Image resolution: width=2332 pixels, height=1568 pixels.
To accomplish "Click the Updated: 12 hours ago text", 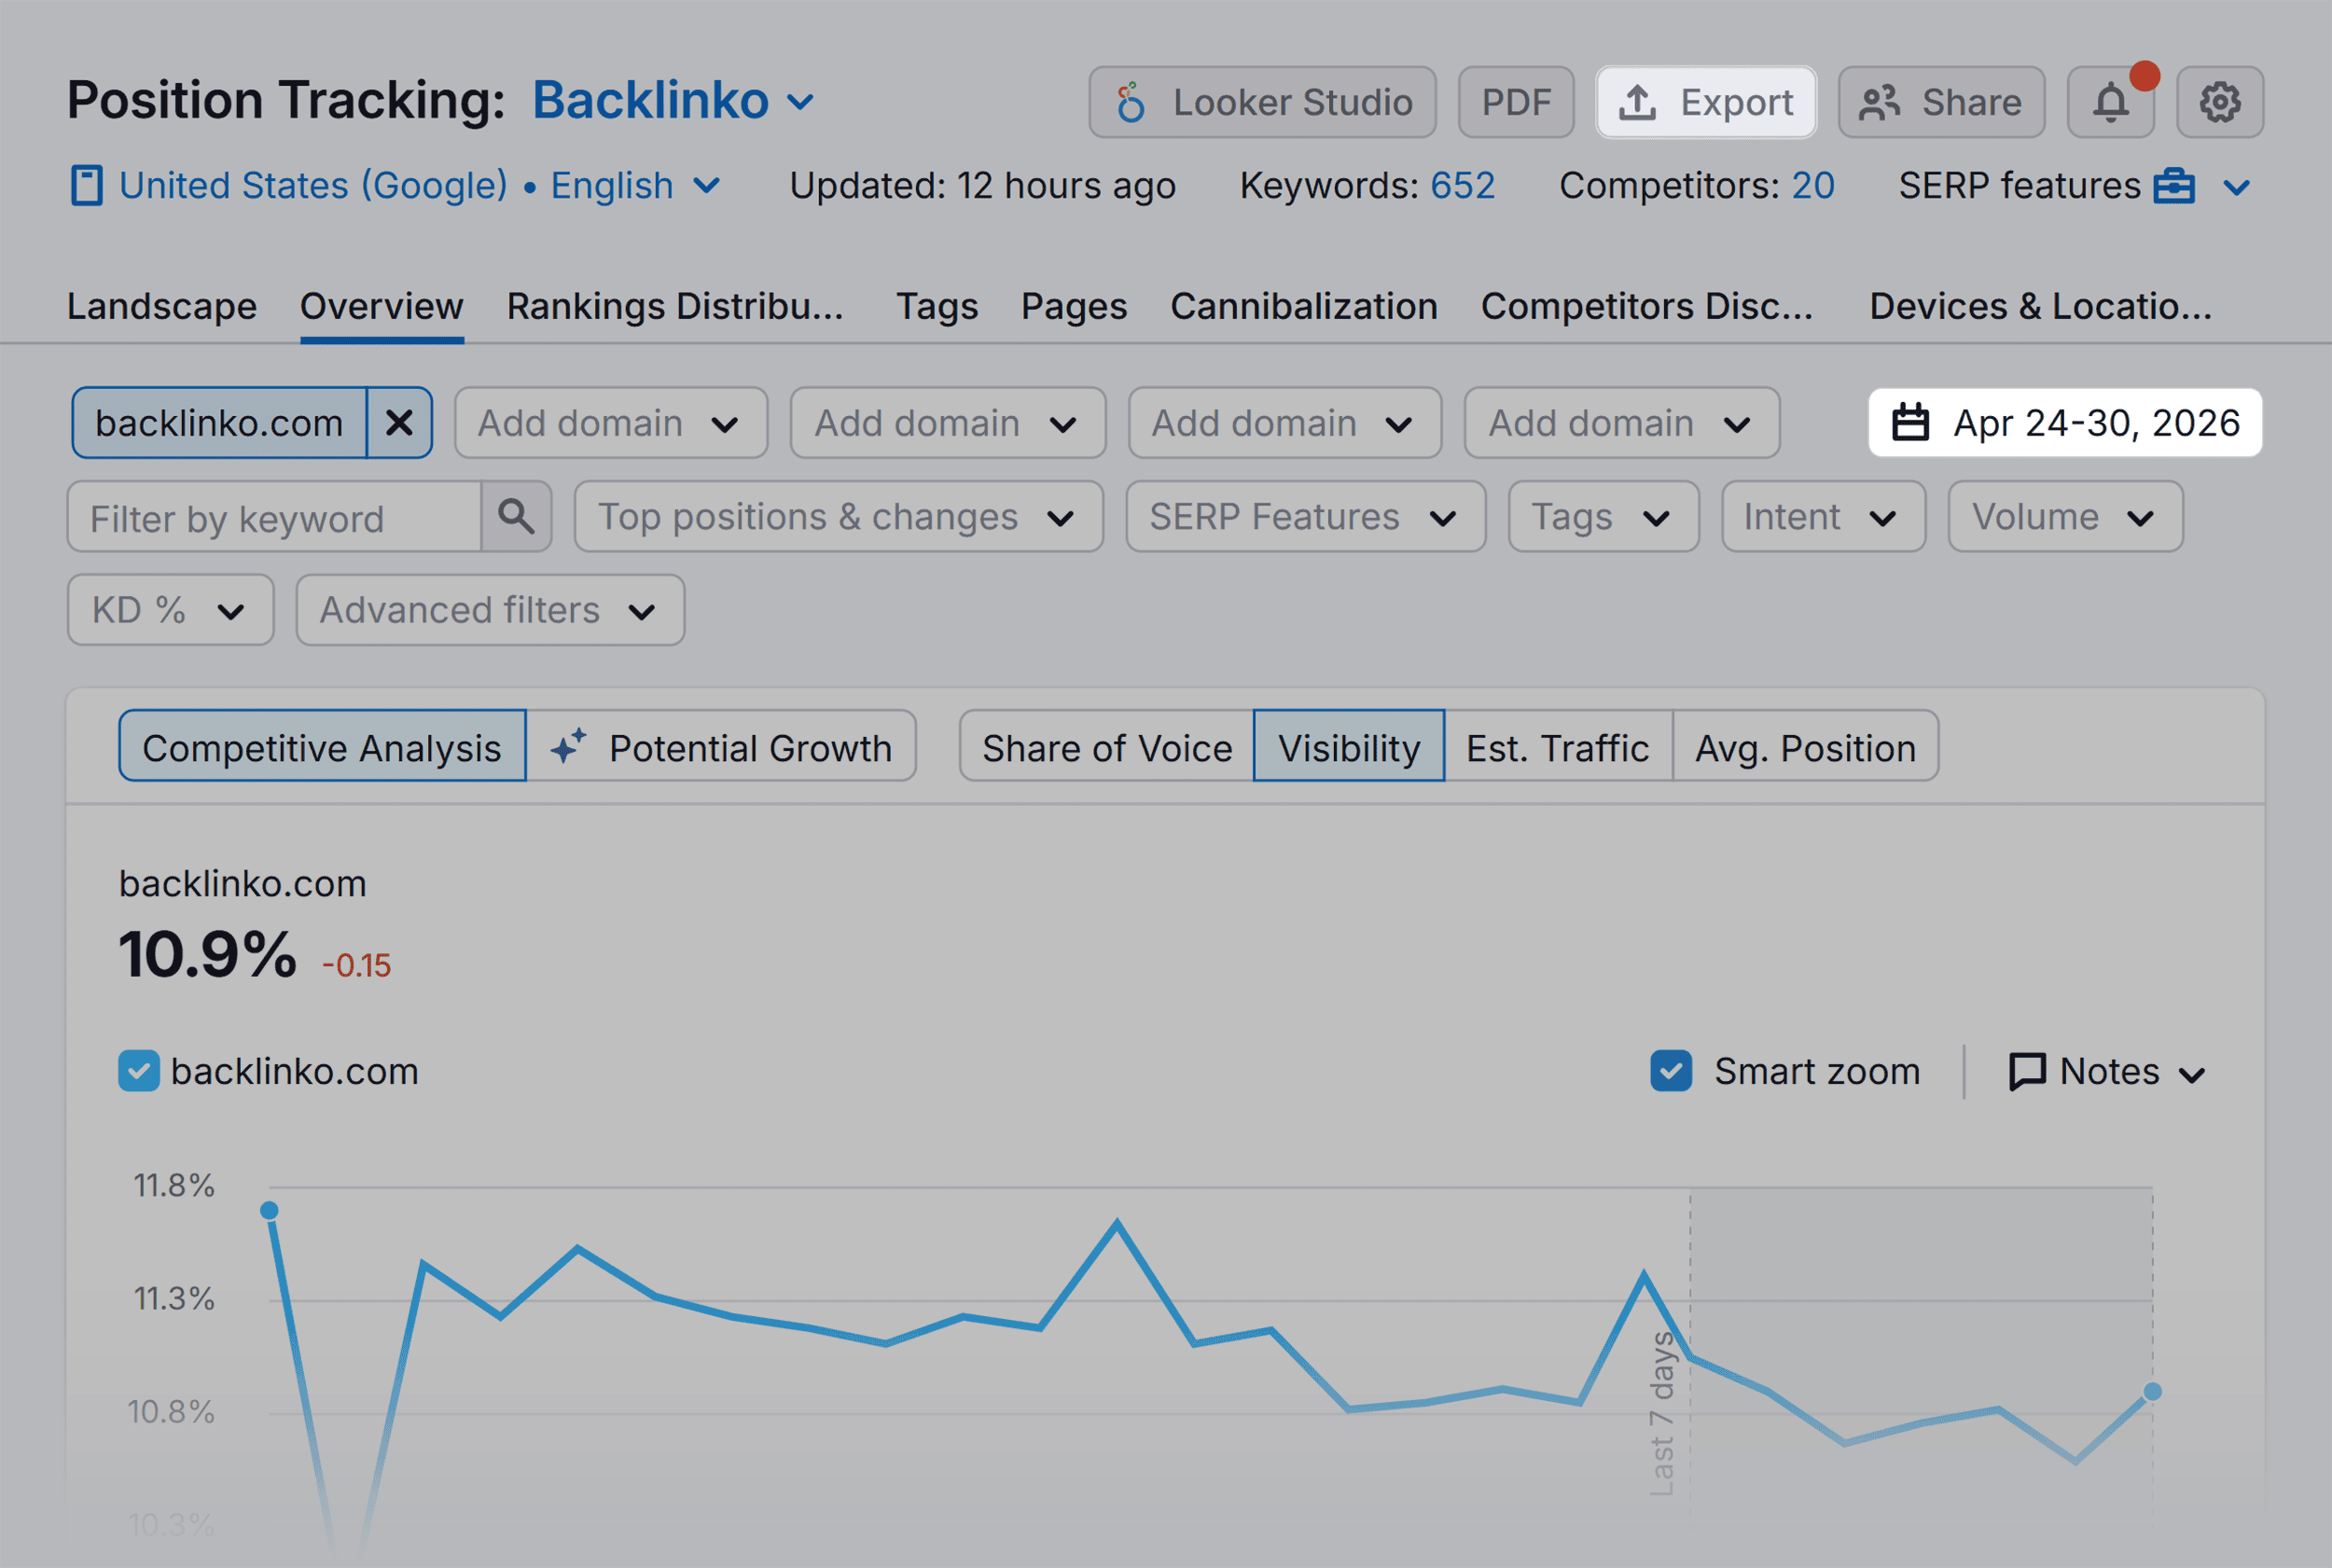I will click(x=982, y=186).
